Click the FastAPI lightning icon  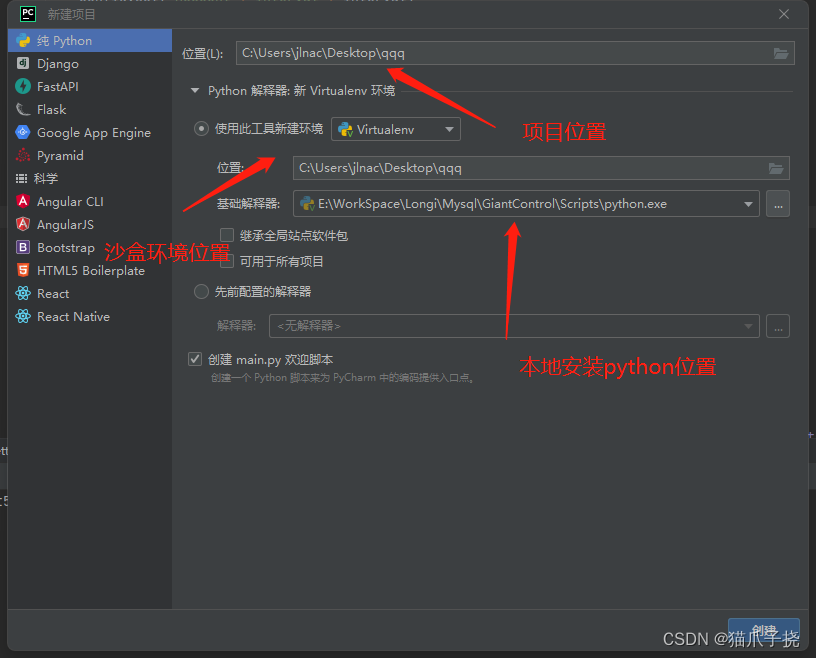pyautogui.click(x=23, y=86)
